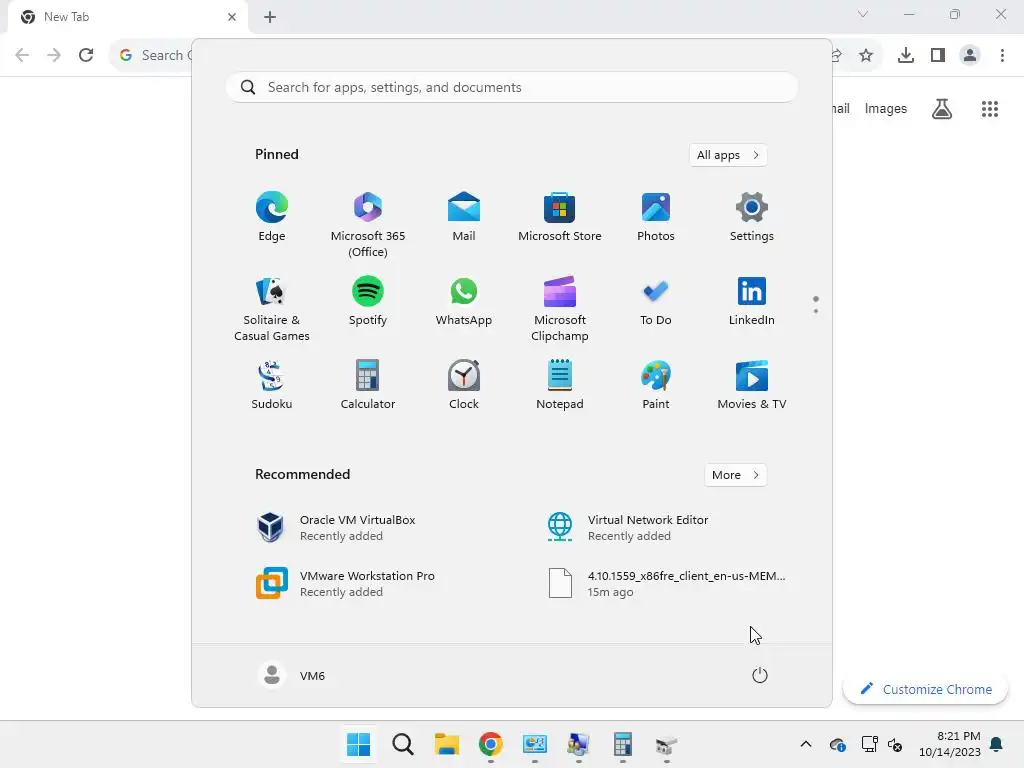This screenshot has height=768, width=1024.
Task: Open Chrome downloads
Action: (906, 55)
